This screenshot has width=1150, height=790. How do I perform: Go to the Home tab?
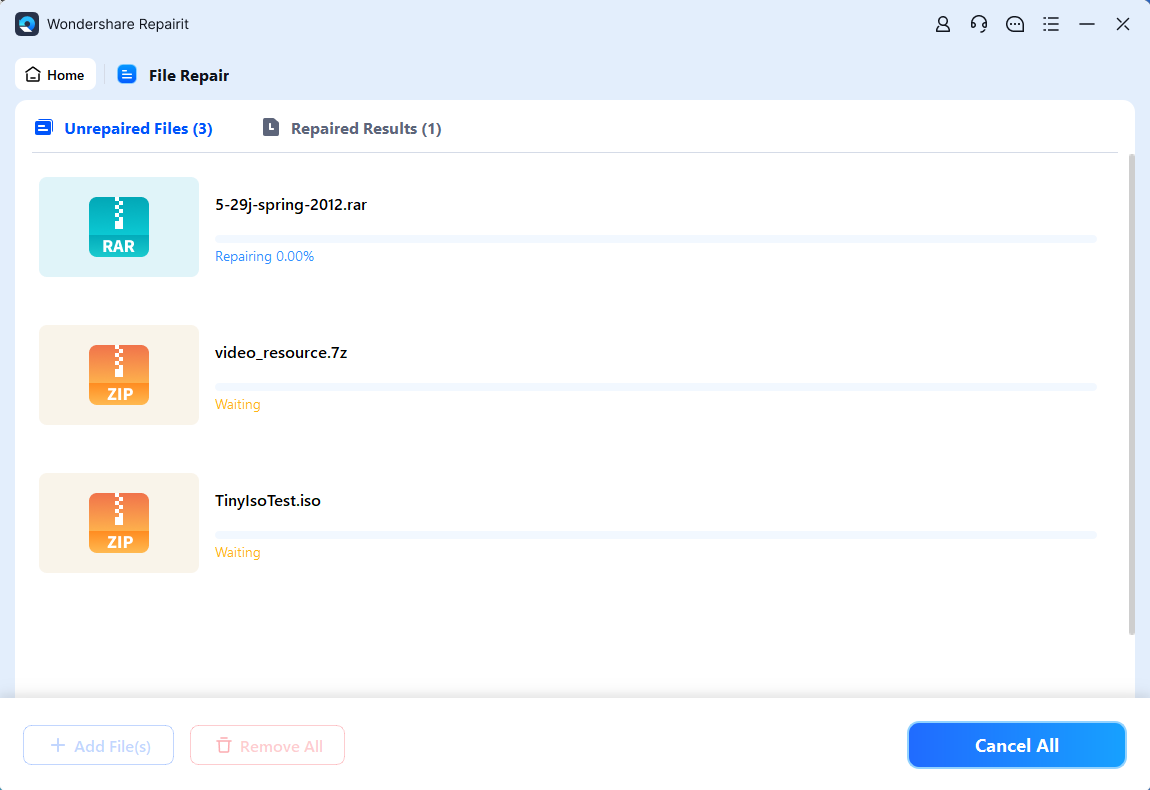(55, 75)
